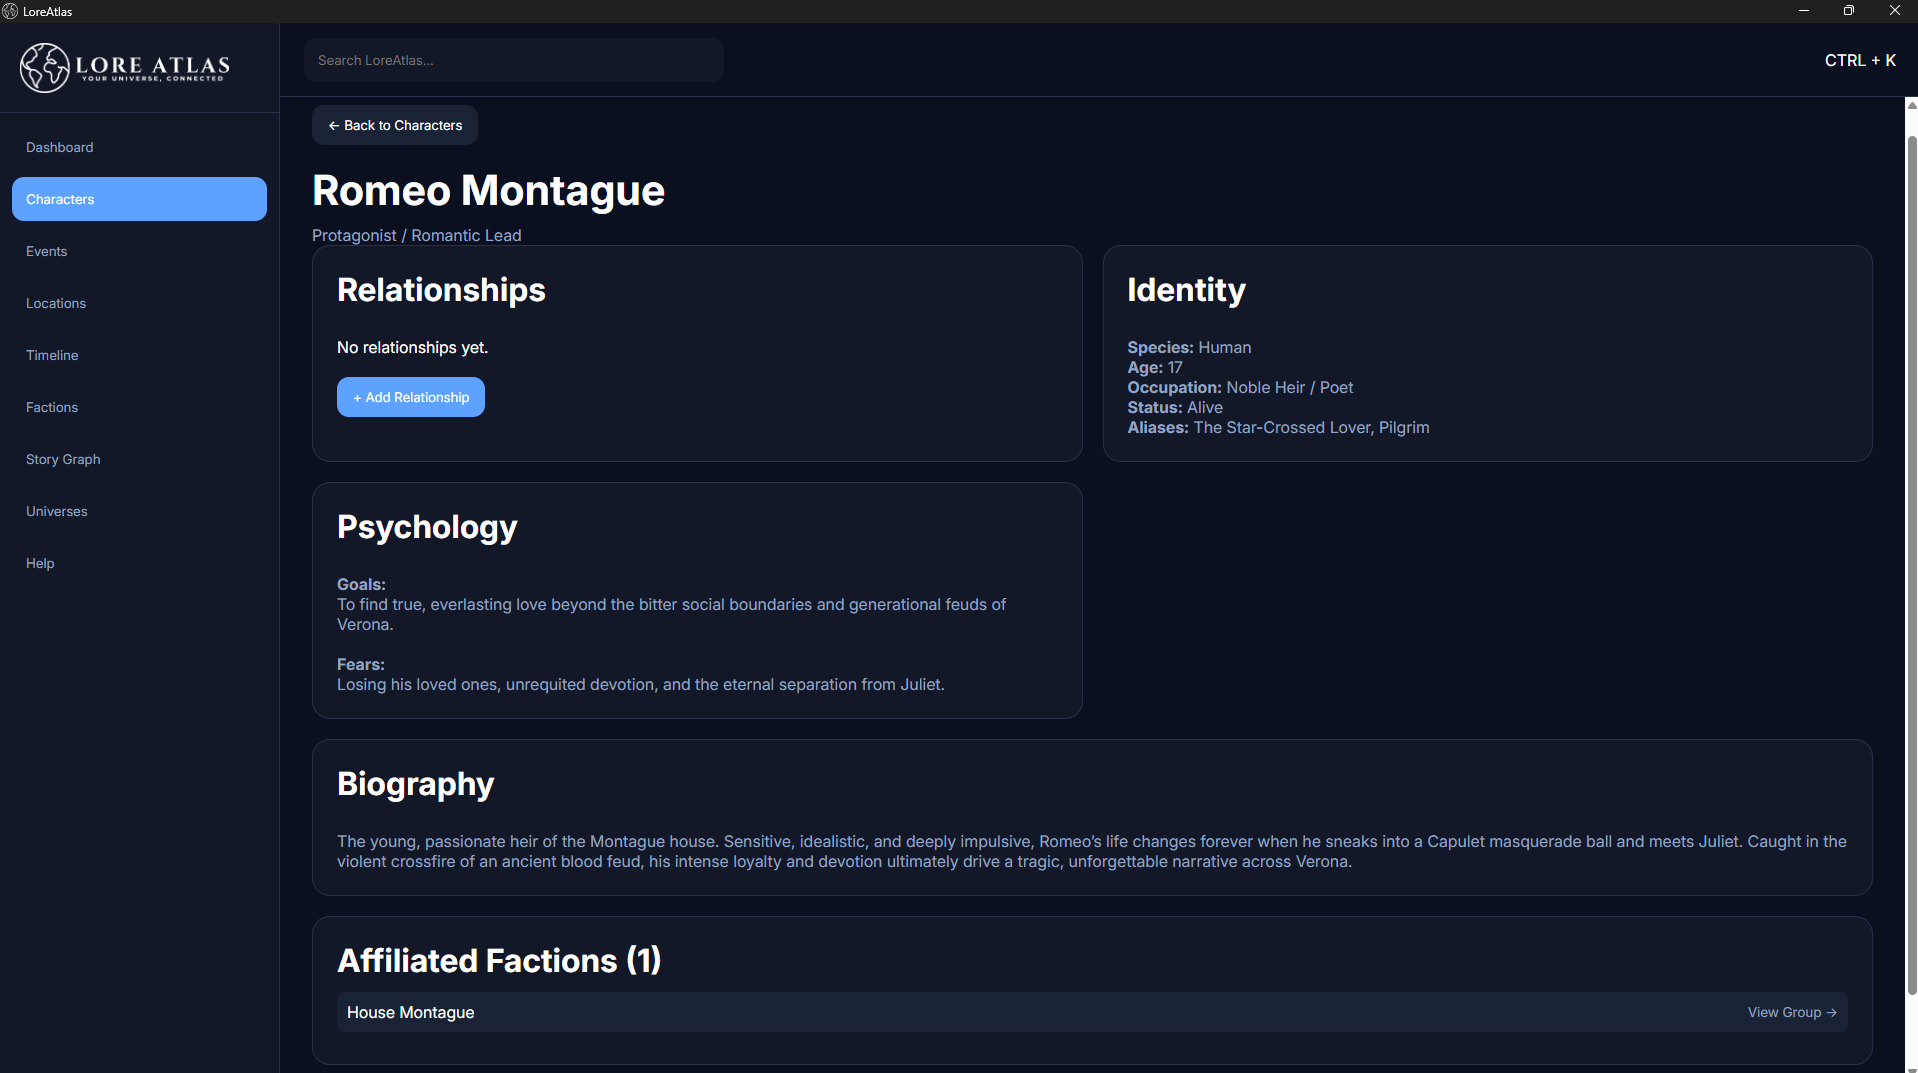Add a new relationship for Romeo

pos(411,397)
